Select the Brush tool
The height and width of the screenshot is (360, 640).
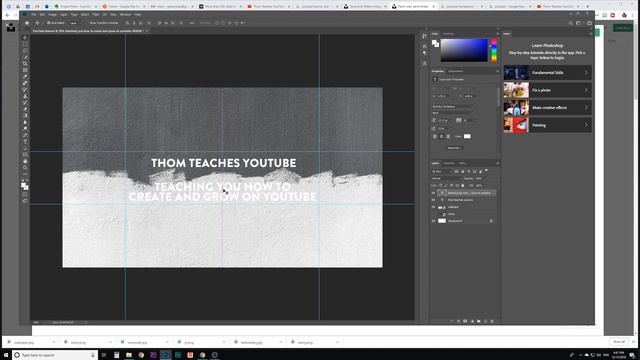(x=25, y=90)
